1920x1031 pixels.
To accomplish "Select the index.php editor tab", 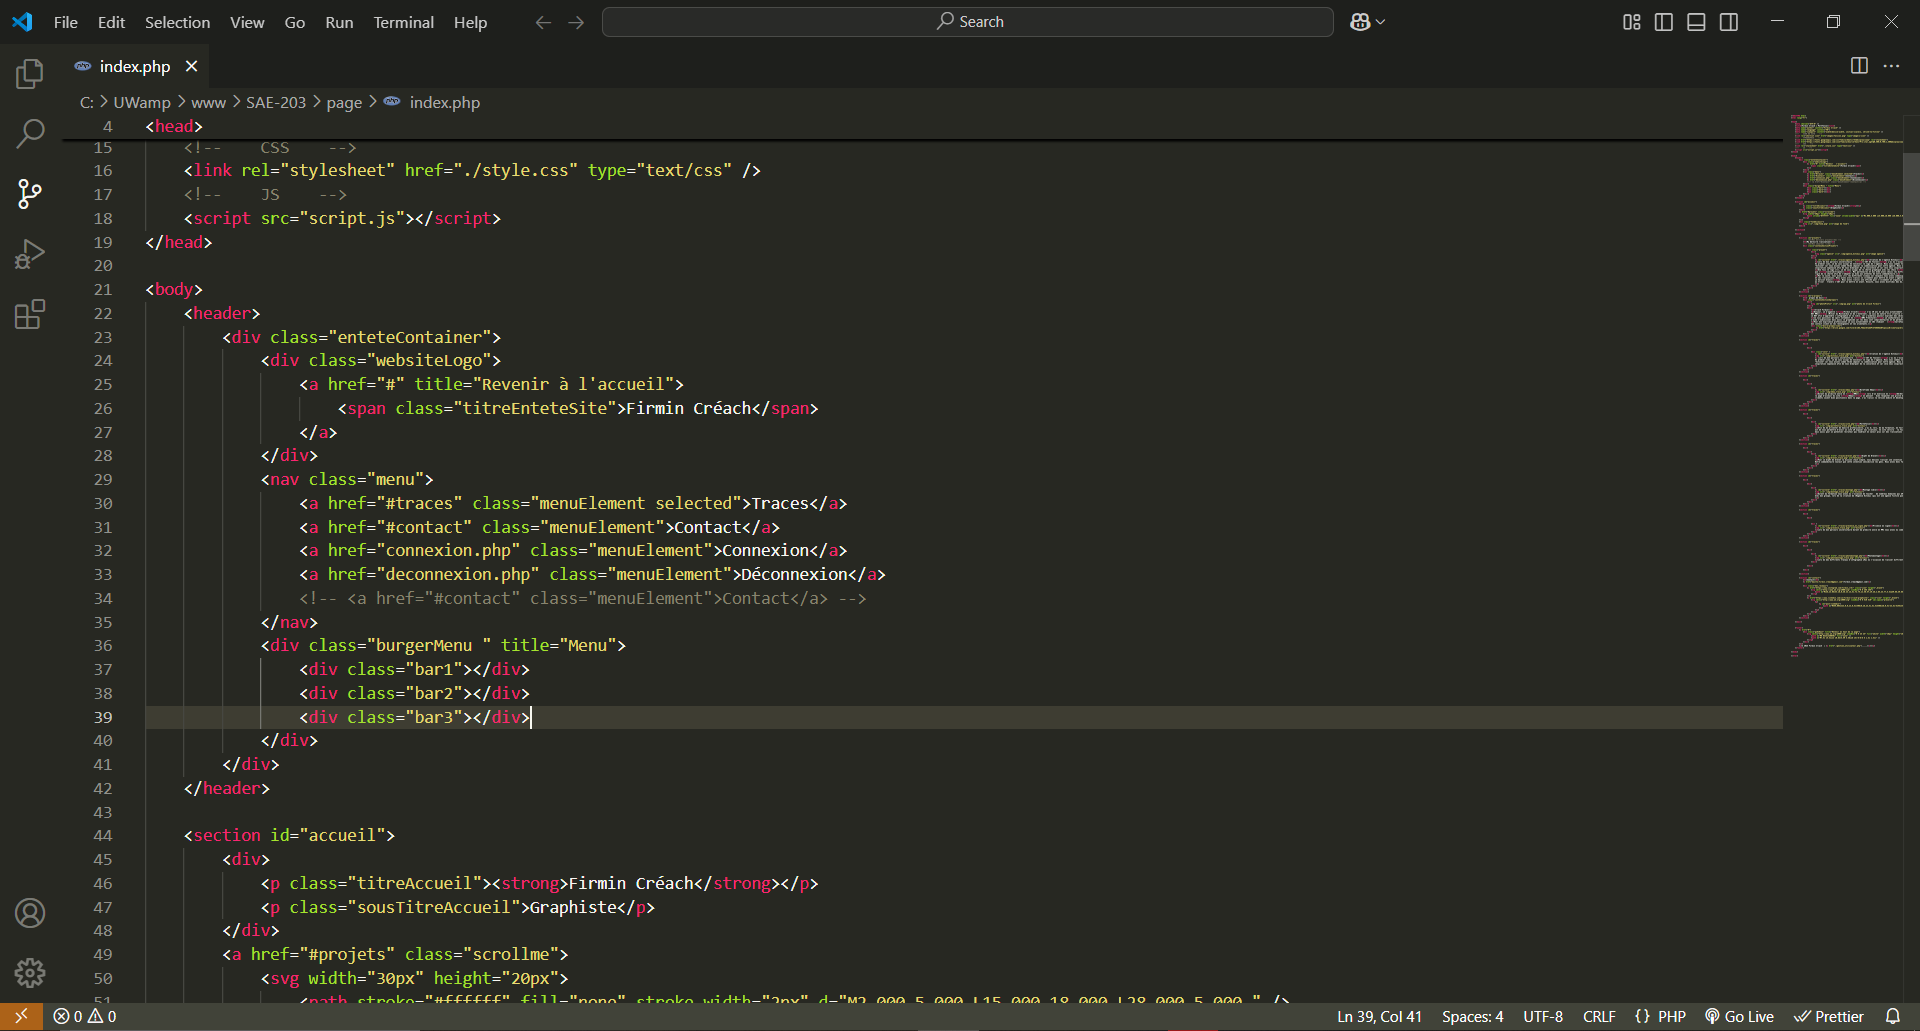I will (134, 66).
